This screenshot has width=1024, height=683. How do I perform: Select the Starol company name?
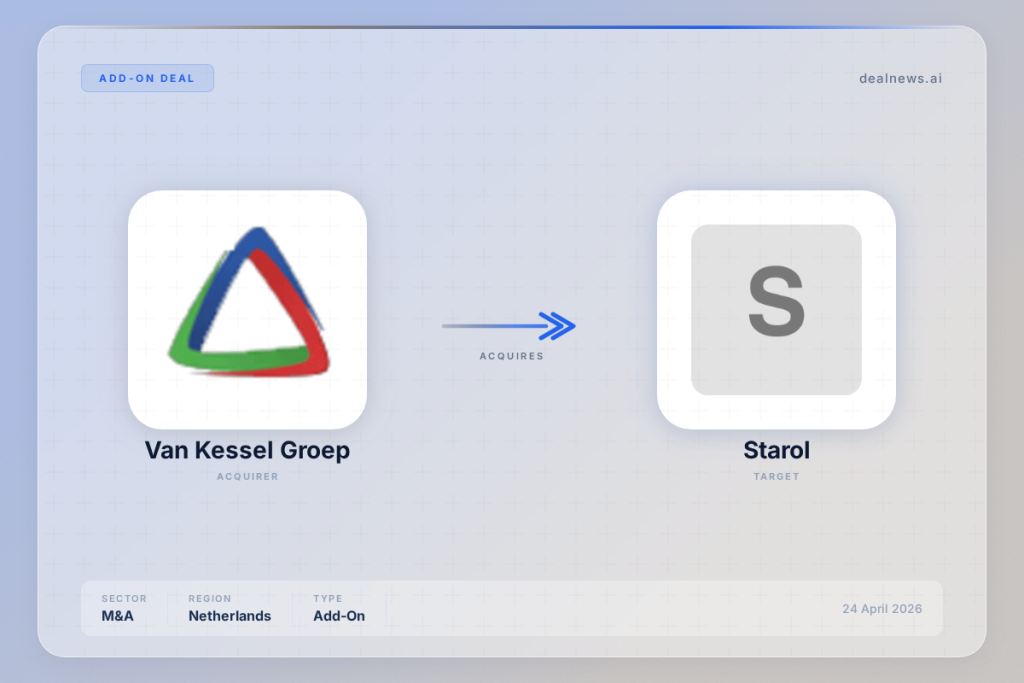coord(776,450)
